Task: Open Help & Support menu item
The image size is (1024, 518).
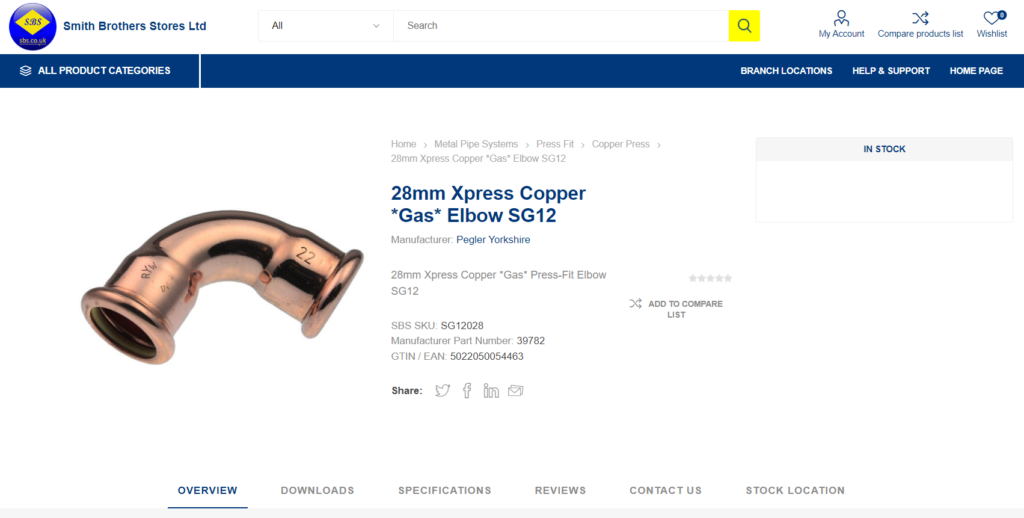Action: pyautogui.click(x=891, y=71)
